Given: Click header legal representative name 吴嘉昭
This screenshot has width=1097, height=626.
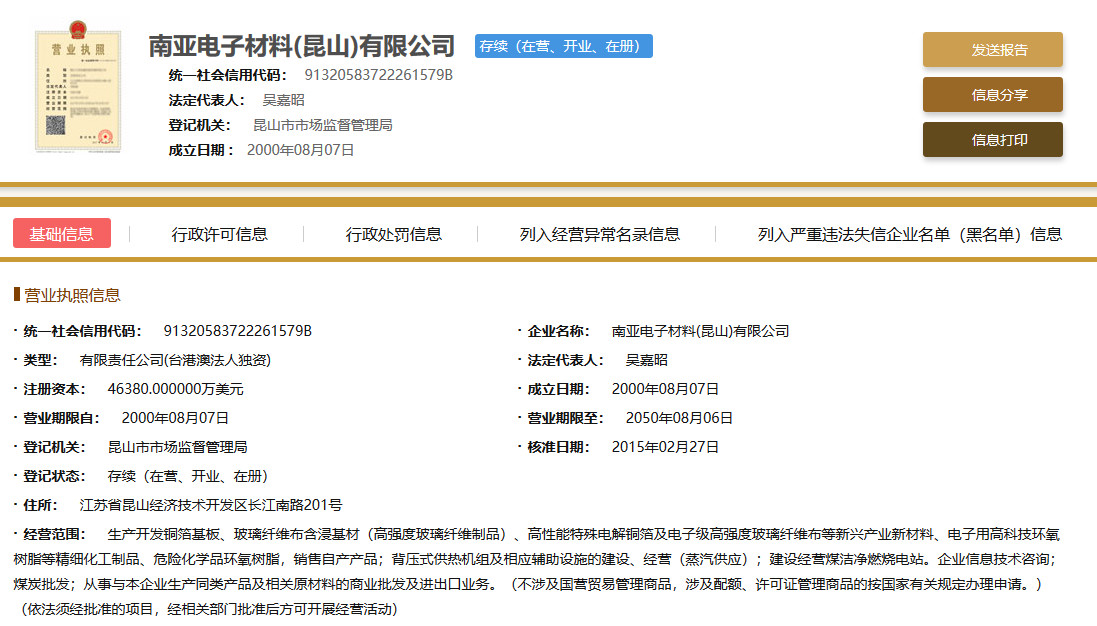Looking at the screenshot, I should click(x=283, y=100).
